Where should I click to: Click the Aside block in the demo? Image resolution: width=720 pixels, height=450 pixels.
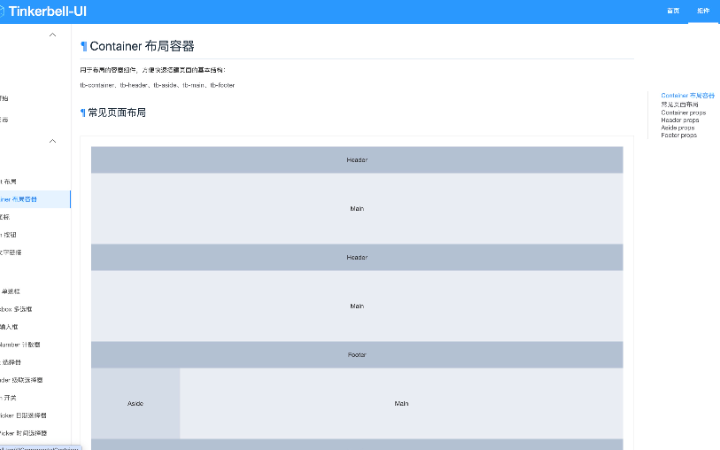[x=135, y=404]
